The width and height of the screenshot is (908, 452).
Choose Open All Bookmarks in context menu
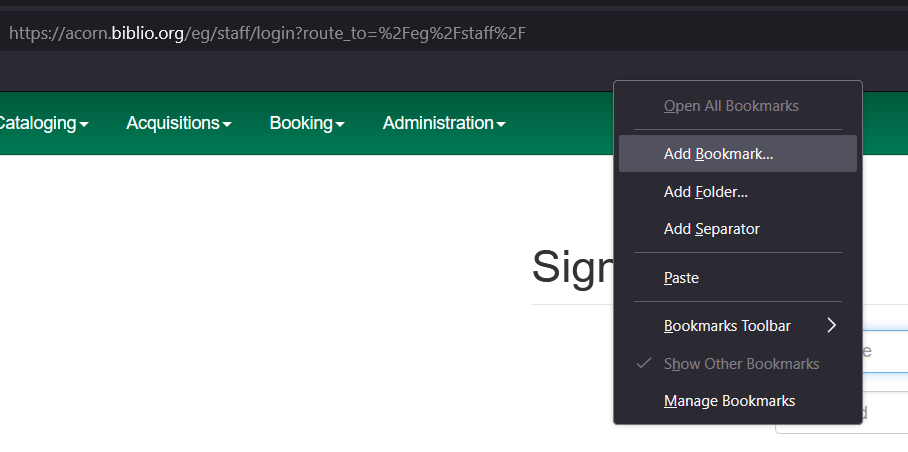[x=731, y=106]
